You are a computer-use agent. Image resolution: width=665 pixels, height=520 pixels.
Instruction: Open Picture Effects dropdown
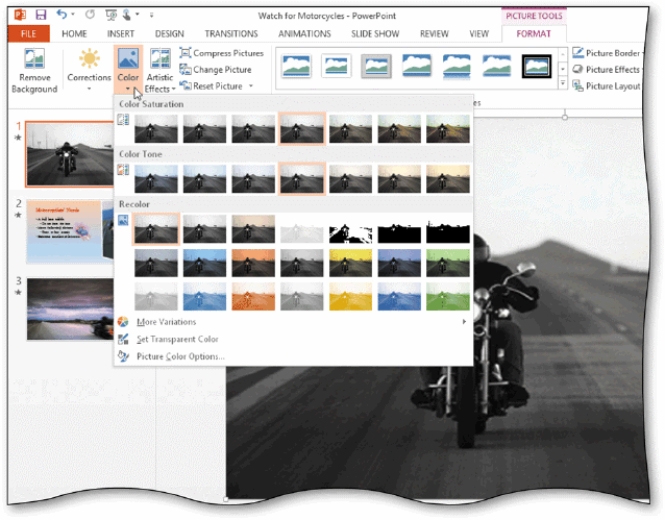point(612,69)
